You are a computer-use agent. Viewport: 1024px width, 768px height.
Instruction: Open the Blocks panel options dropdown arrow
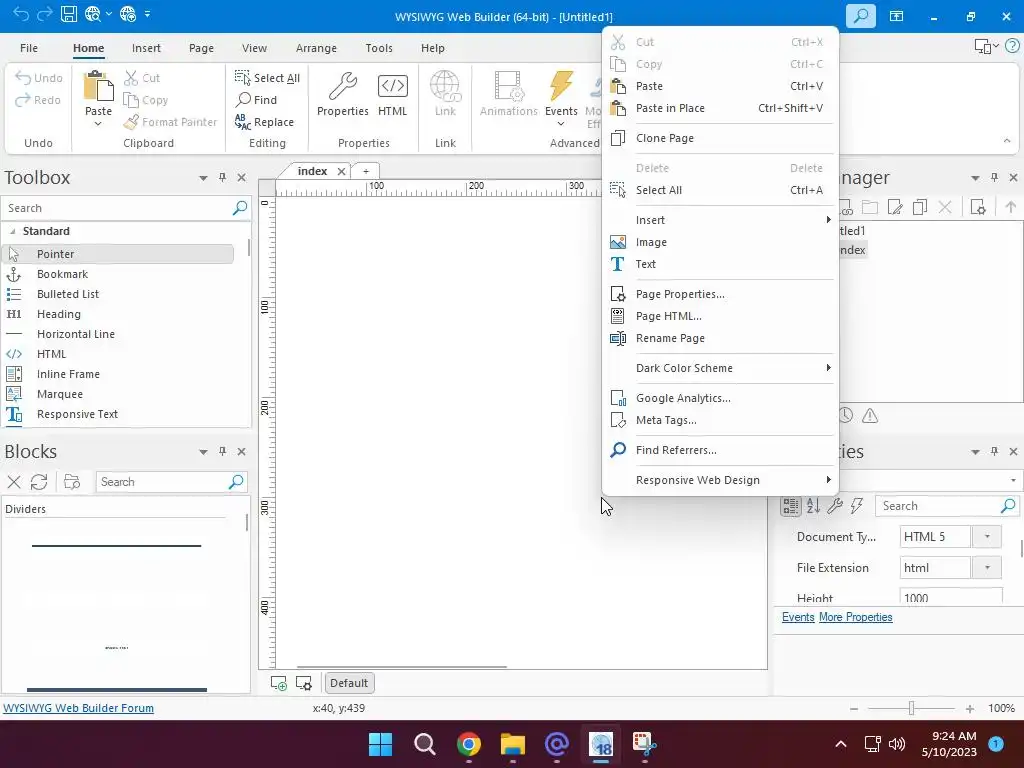[x=203, y=452]
